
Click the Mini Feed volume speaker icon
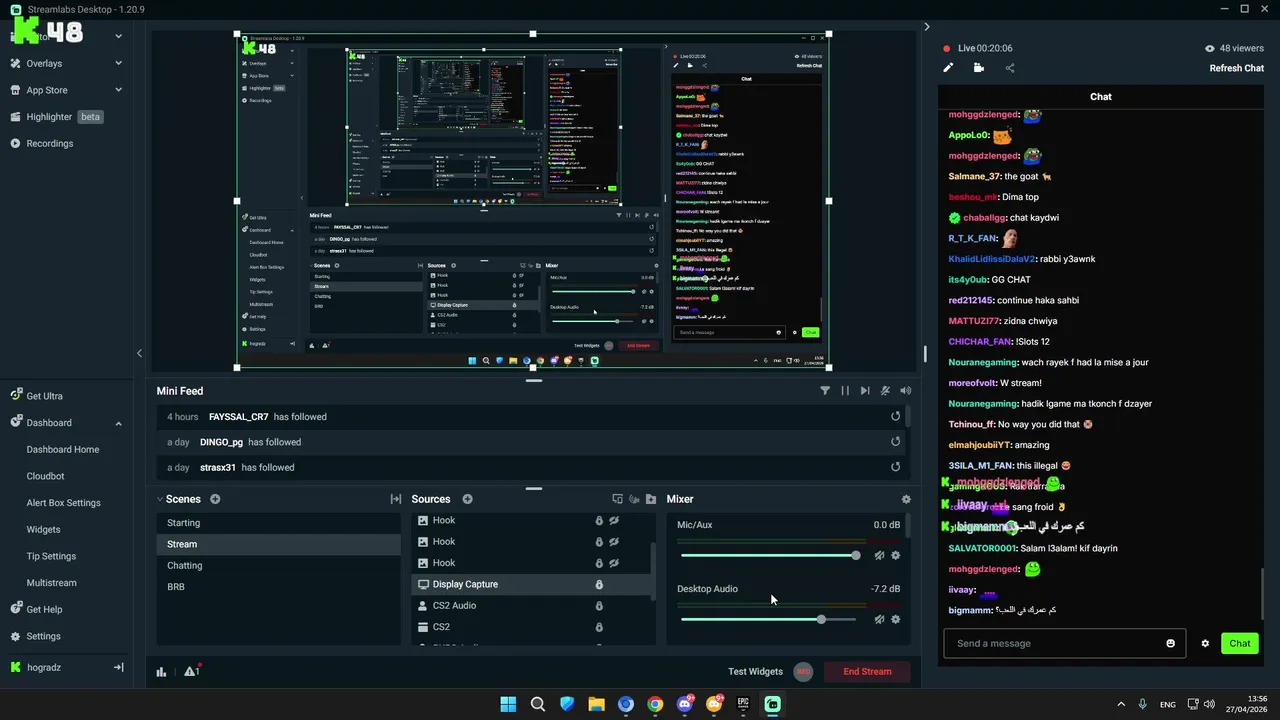905,391
